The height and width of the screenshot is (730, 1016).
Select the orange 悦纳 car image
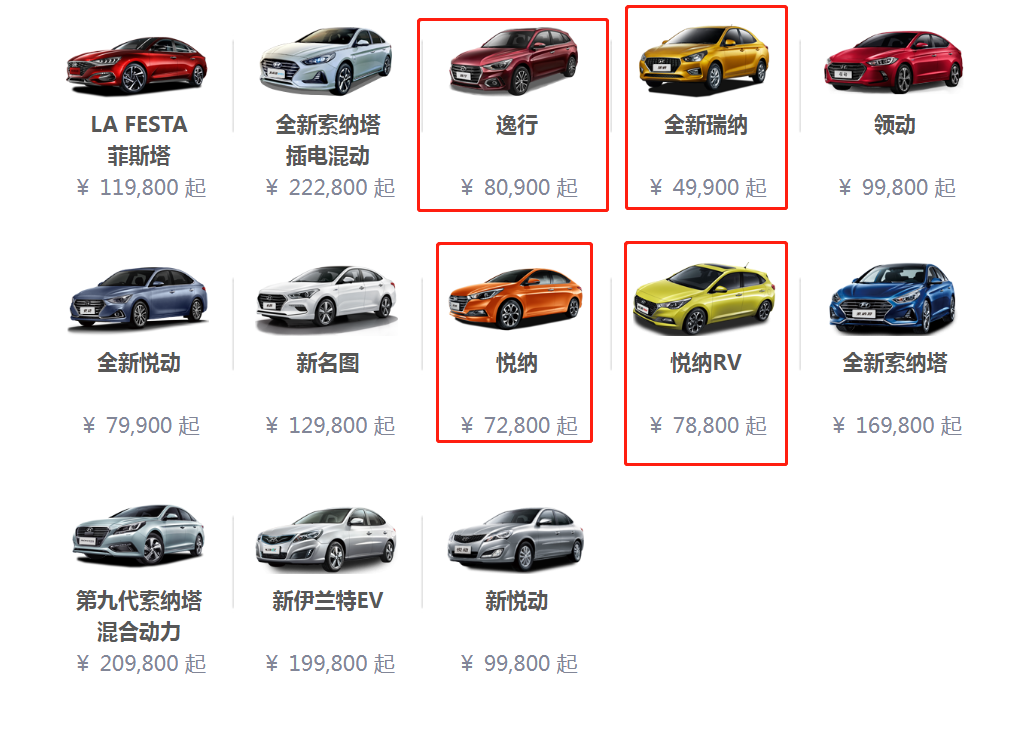(x=515, y=298)
